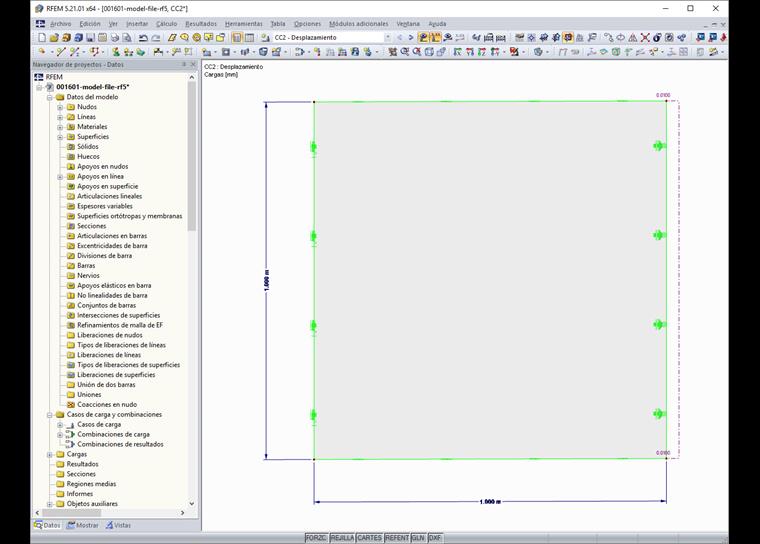Click the New model icon

[42, 37]
